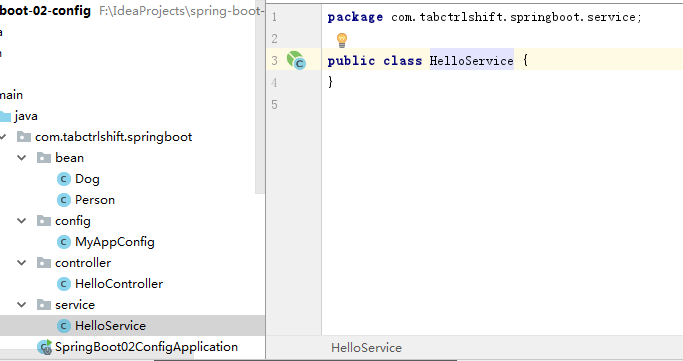Viewport: 683px width, 361px height.
Task: Select HelloService in the project tree
Action: (111, 326)
